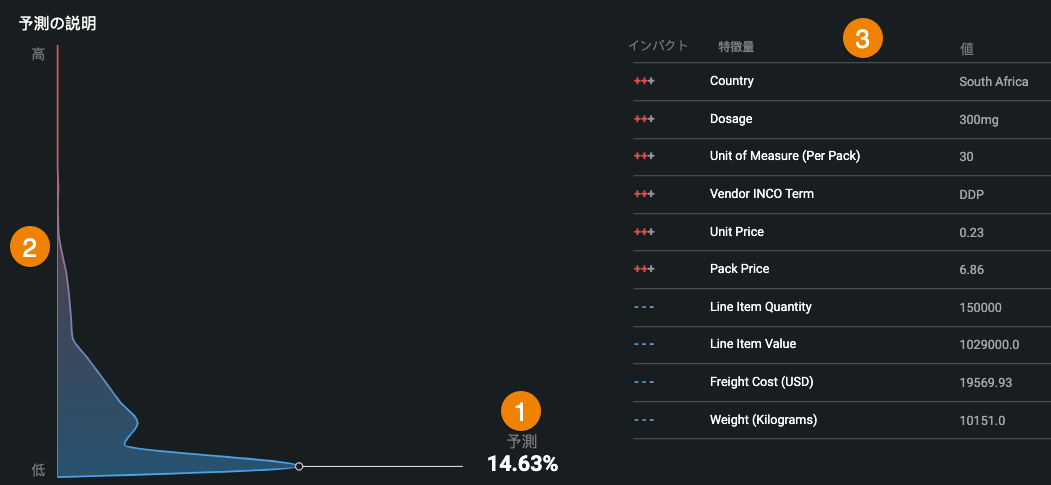Click the インパクト column header

pos(658,46)
